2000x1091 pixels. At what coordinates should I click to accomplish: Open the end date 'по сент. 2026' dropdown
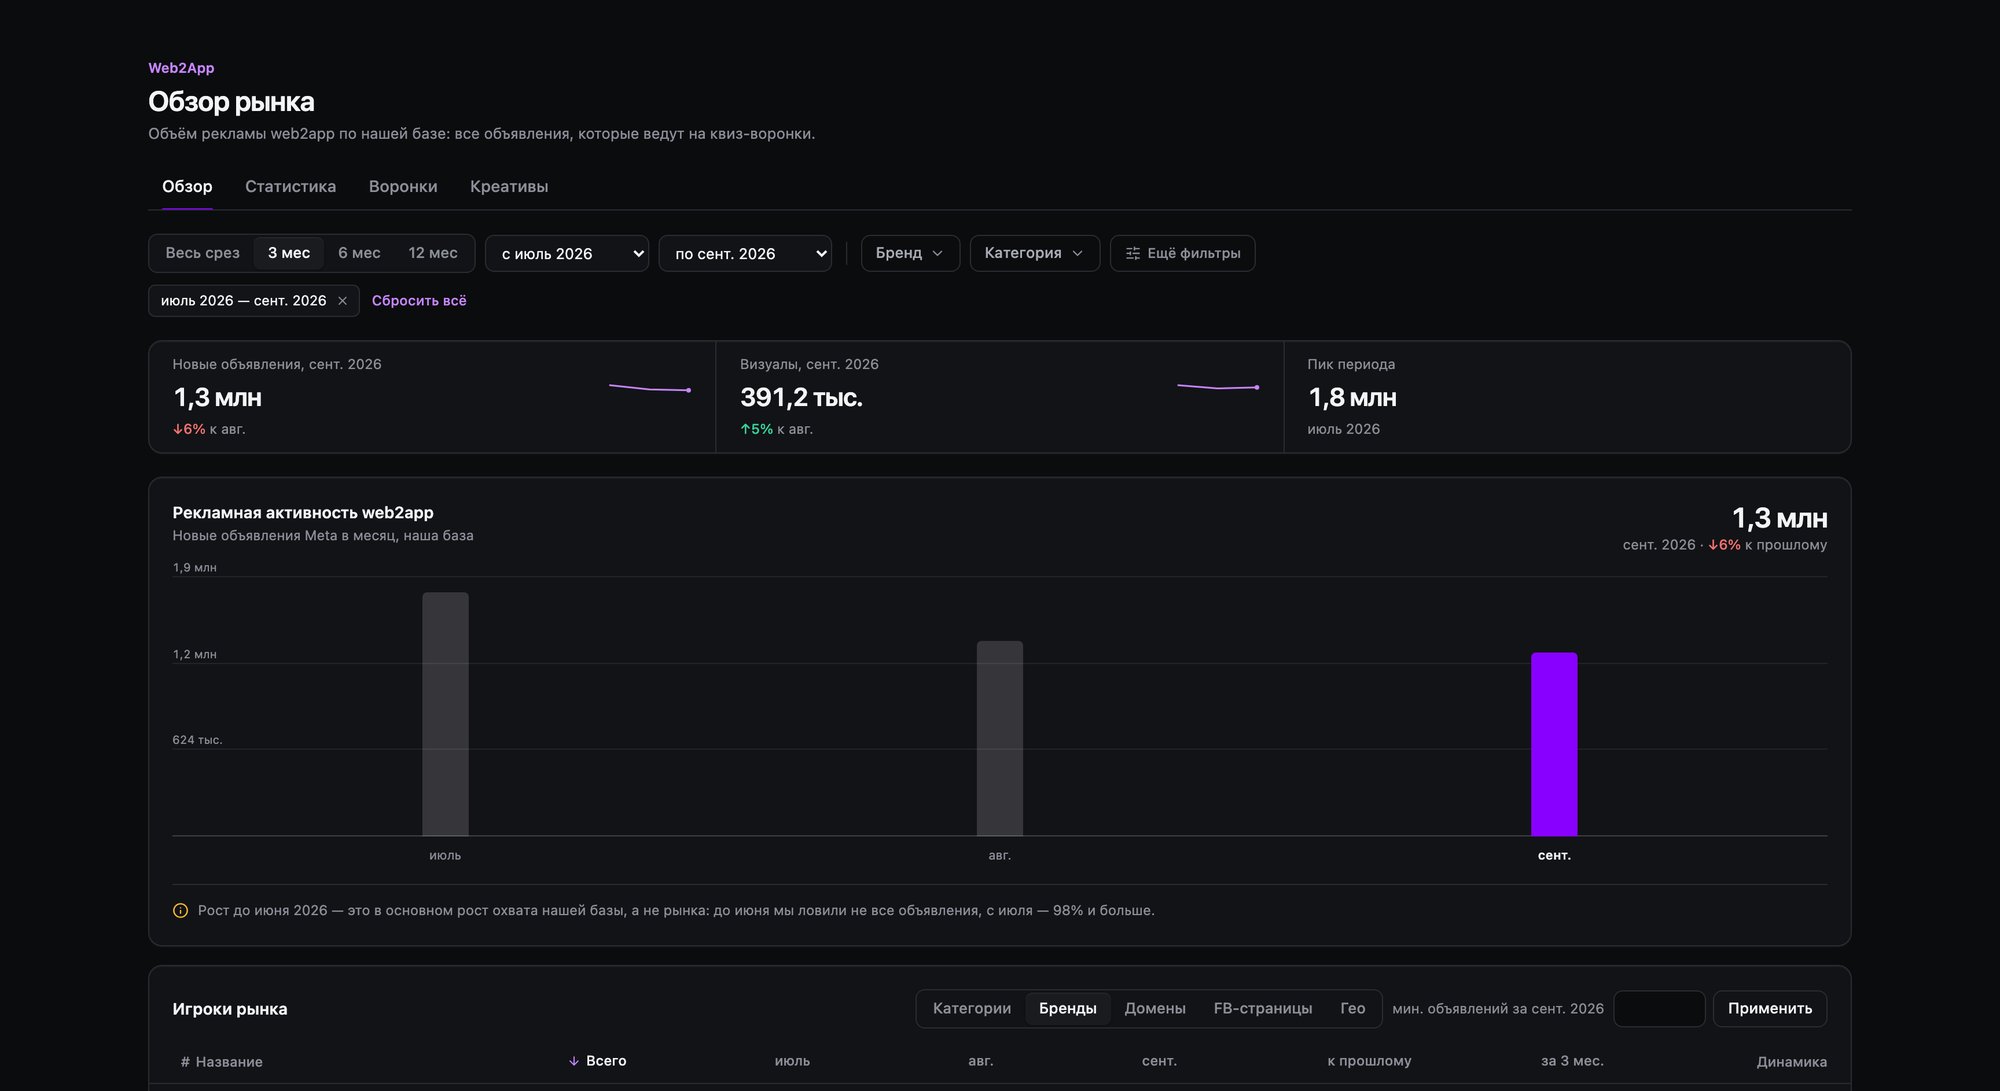pos(745,254)
